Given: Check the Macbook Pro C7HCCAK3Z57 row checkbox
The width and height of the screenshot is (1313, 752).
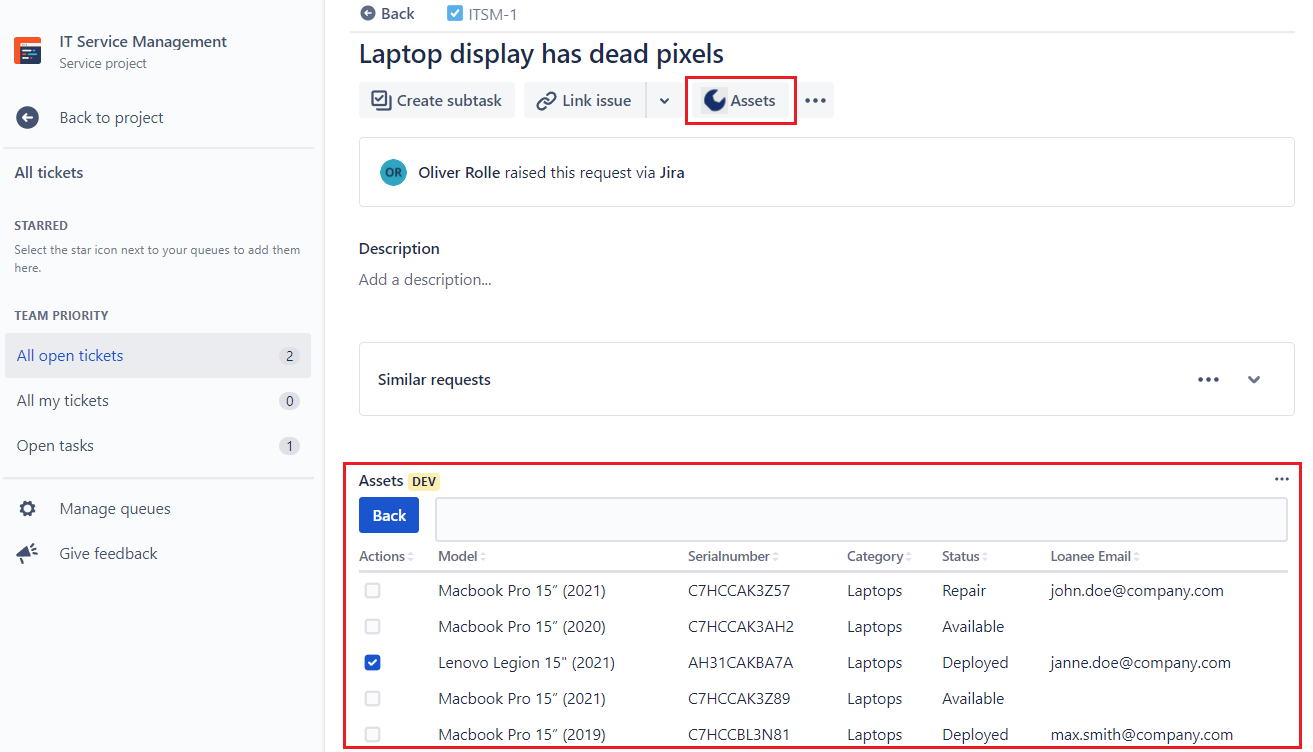Looking at the screenshot, I should pos(372,591).
